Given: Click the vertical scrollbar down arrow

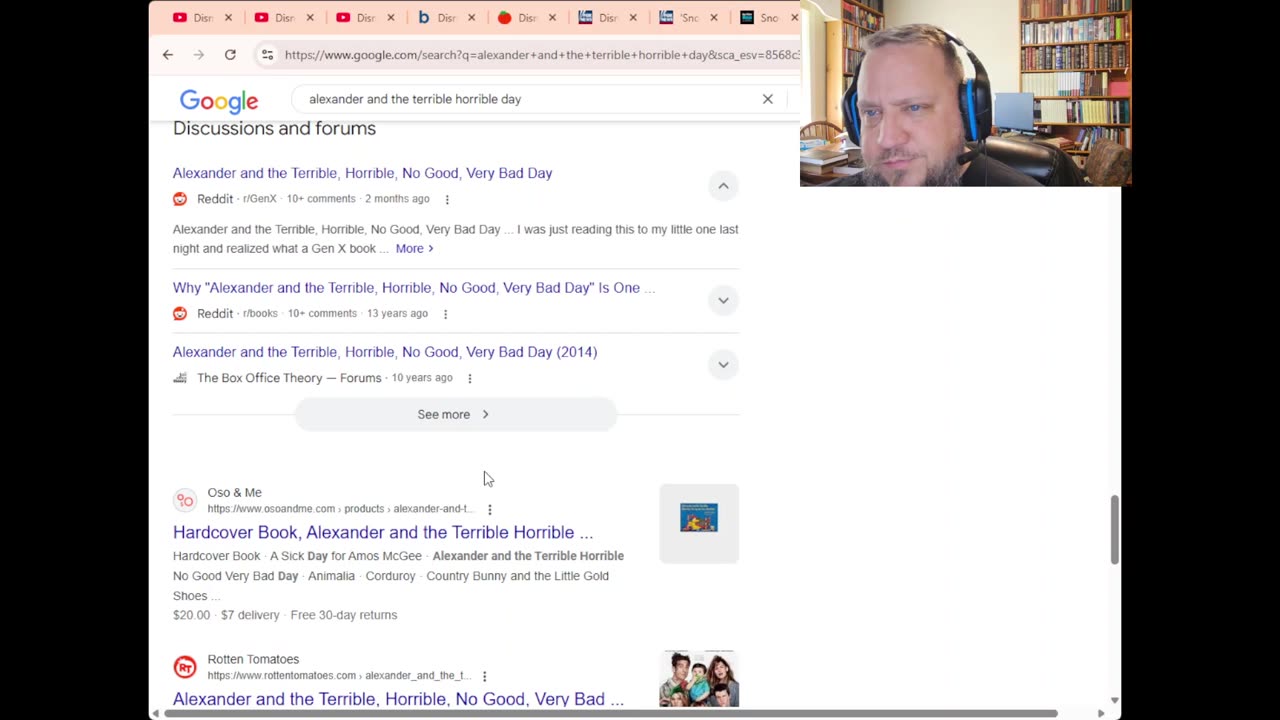Looking at the screenshot, I should coord(1114,700).
